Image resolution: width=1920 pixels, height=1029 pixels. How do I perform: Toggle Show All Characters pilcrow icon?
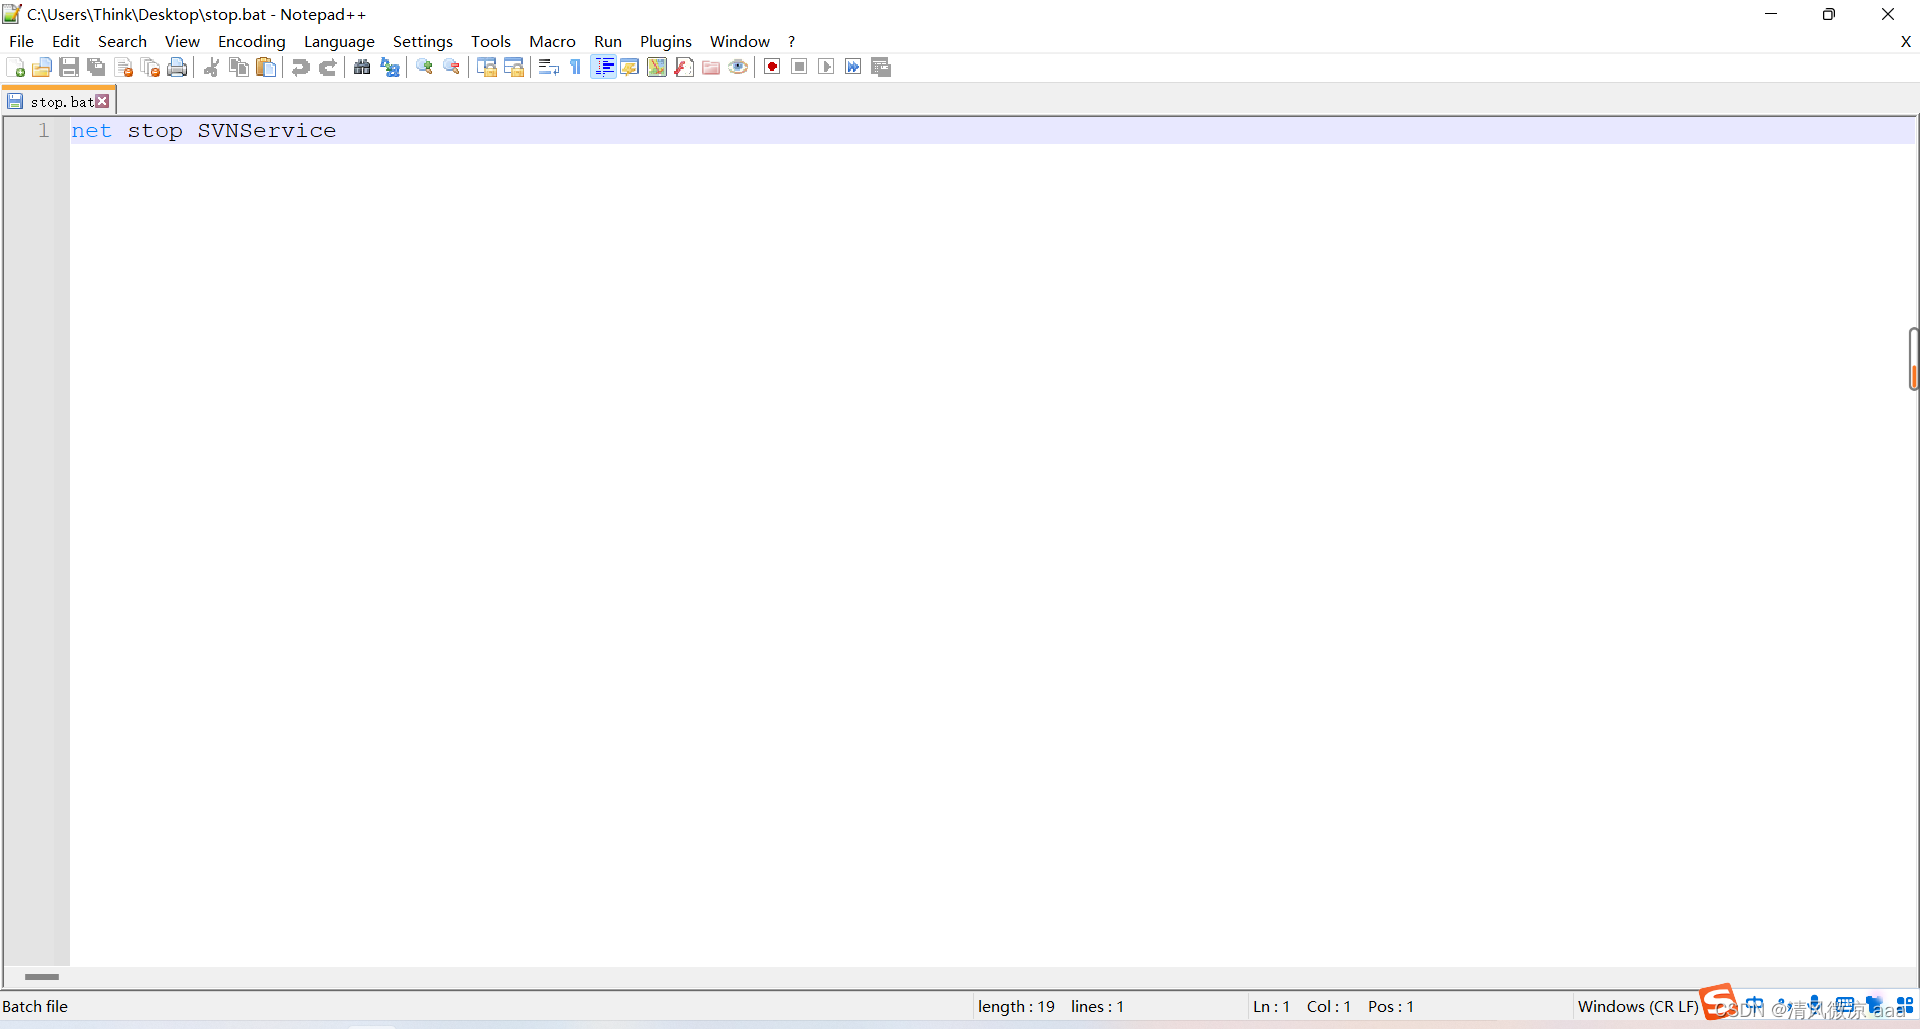click(576, 67)
